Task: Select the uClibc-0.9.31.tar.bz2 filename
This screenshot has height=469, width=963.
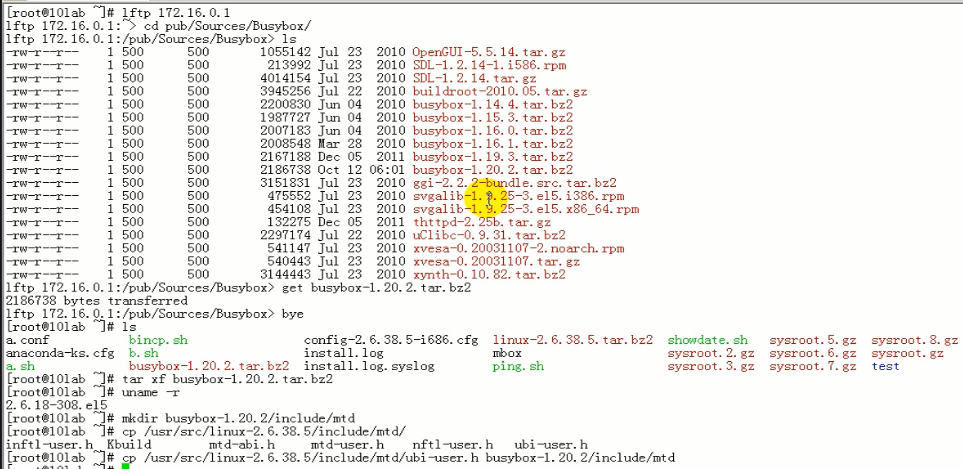Action: pos(489,235)
